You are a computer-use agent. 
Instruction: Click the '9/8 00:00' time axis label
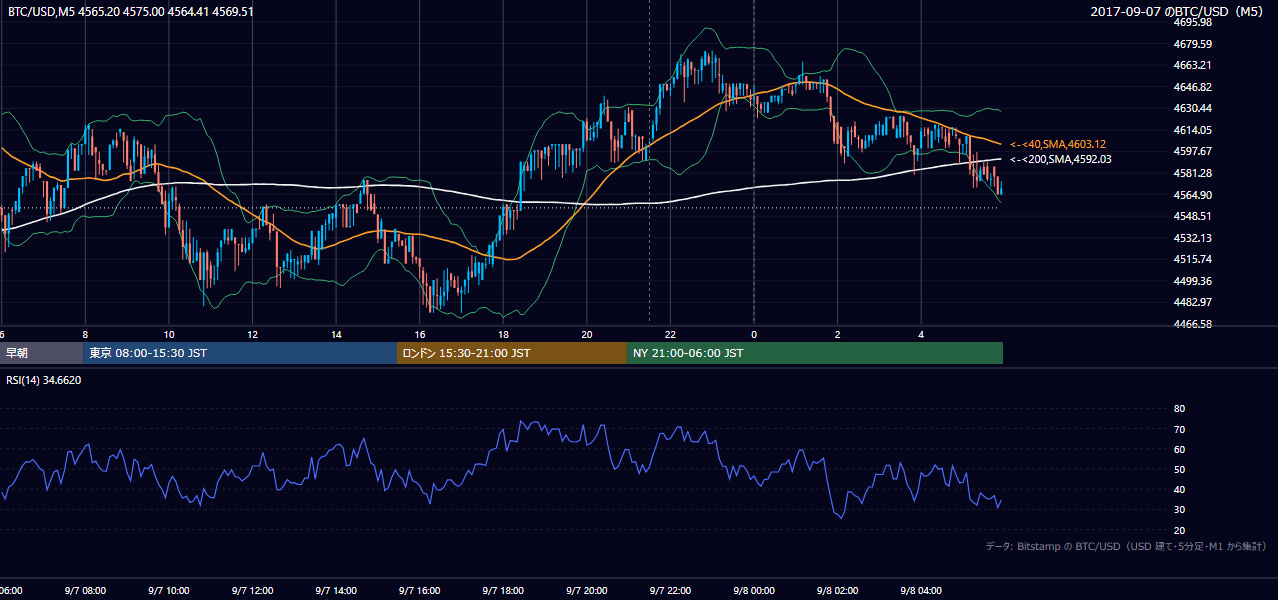click(x=754, y=591)
